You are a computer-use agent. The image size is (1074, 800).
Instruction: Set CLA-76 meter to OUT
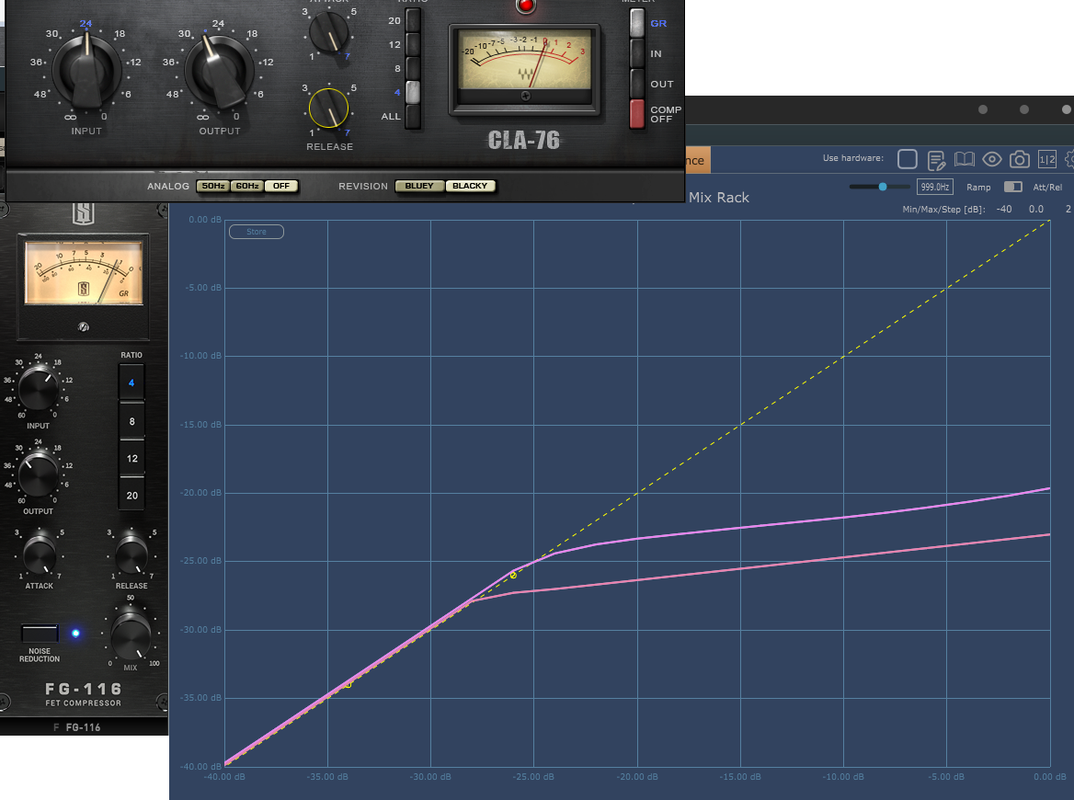point(637,84)
